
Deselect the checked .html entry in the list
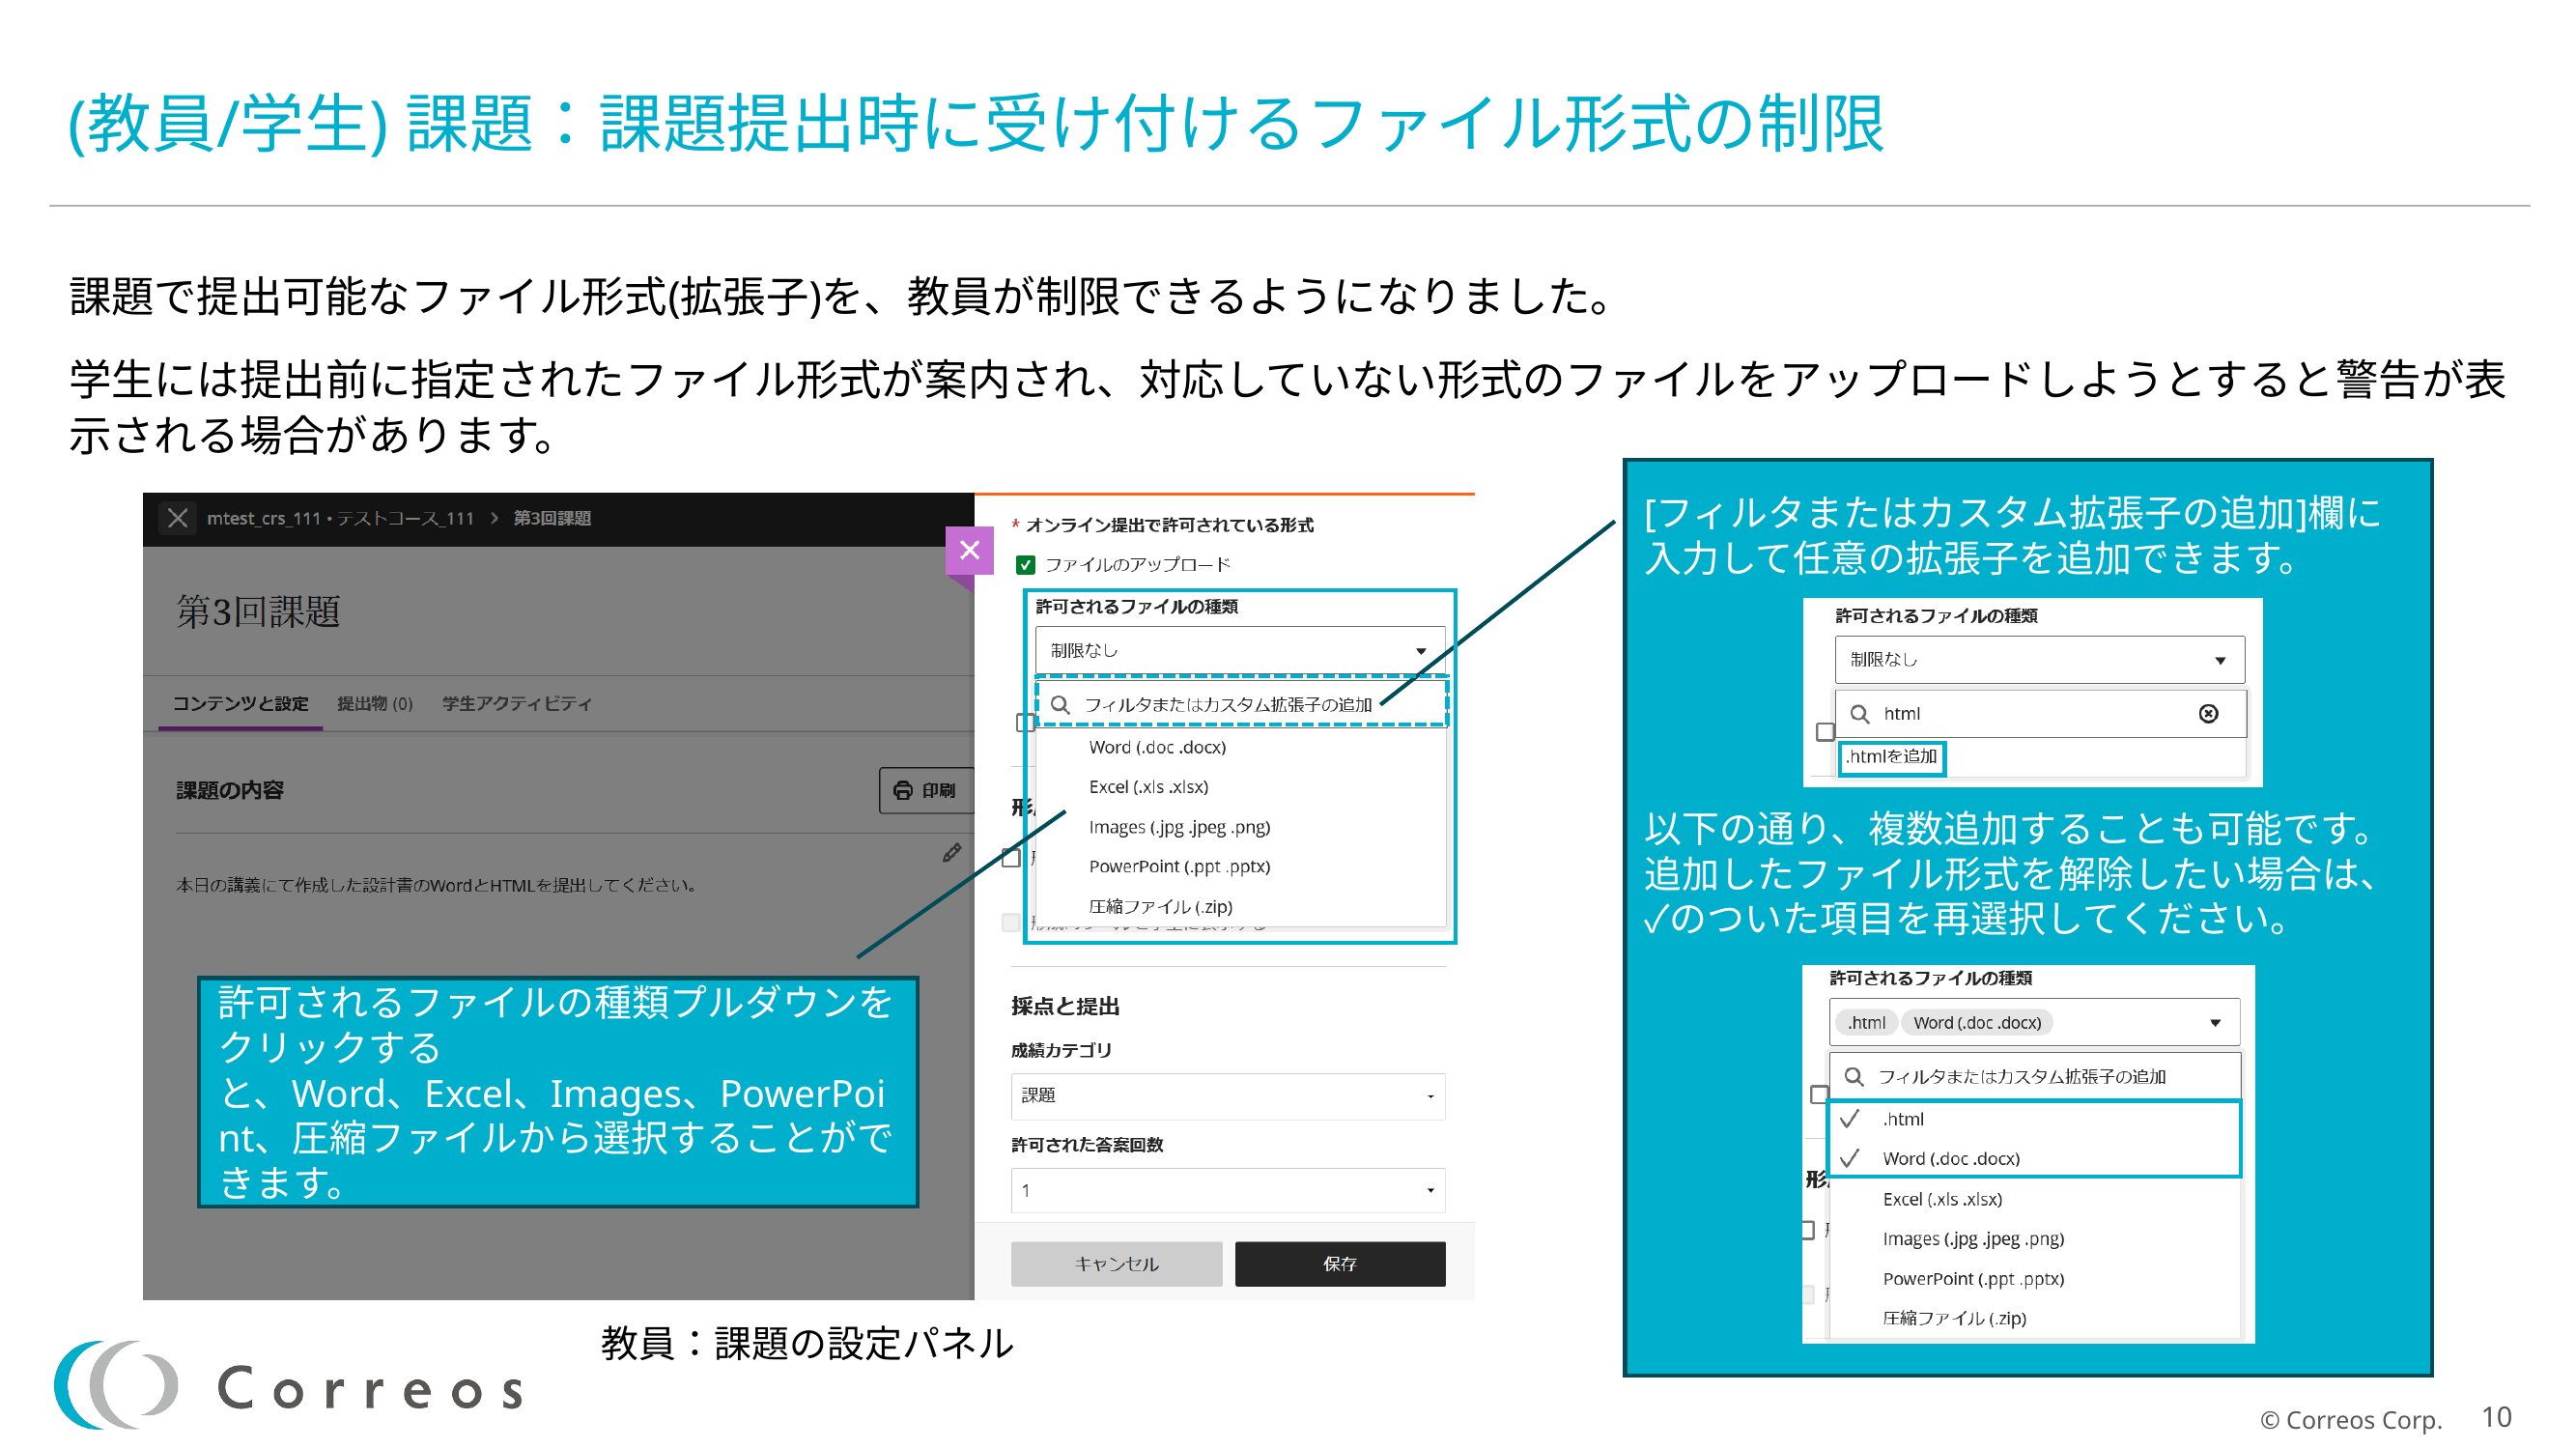(x=2035, y=1119)
